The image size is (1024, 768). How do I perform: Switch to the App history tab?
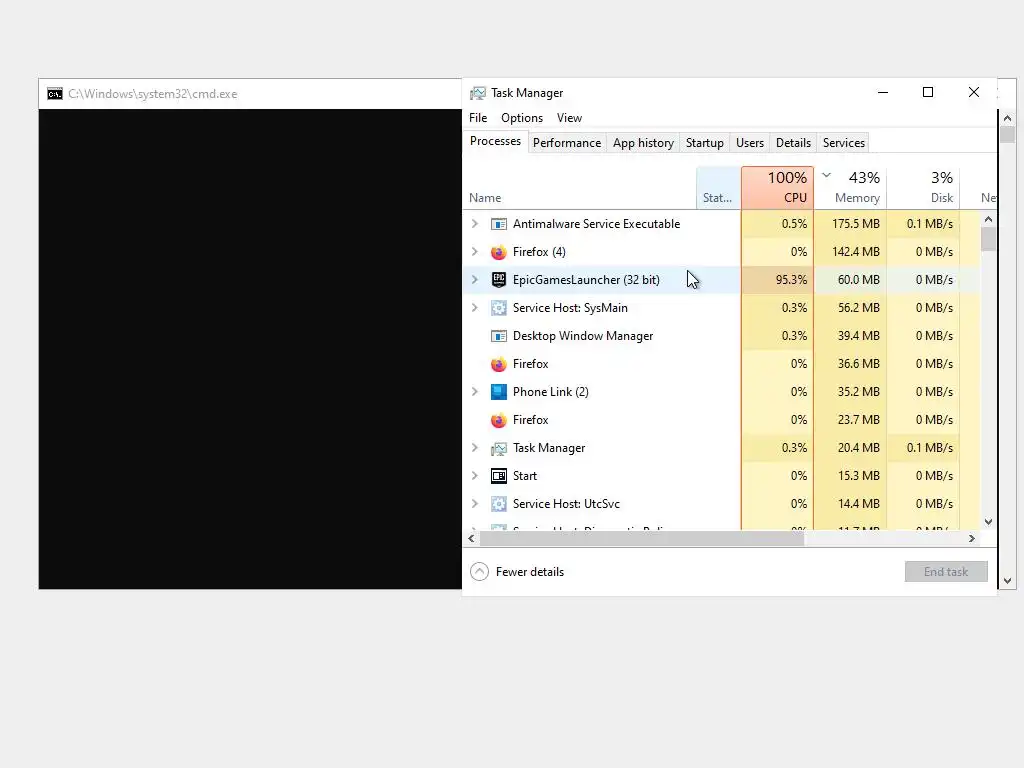pos(643,143)
